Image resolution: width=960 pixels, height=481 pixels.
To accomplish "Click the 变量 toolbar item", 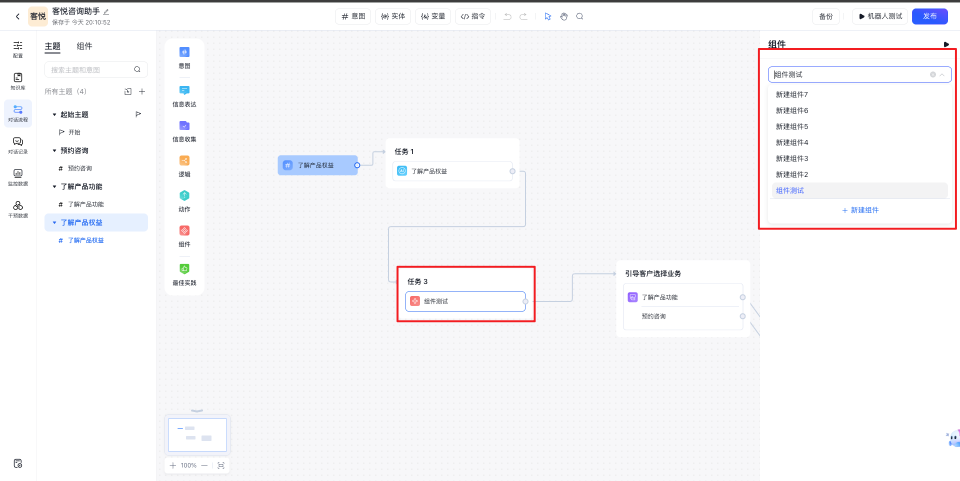I will (x=432, y=16).
